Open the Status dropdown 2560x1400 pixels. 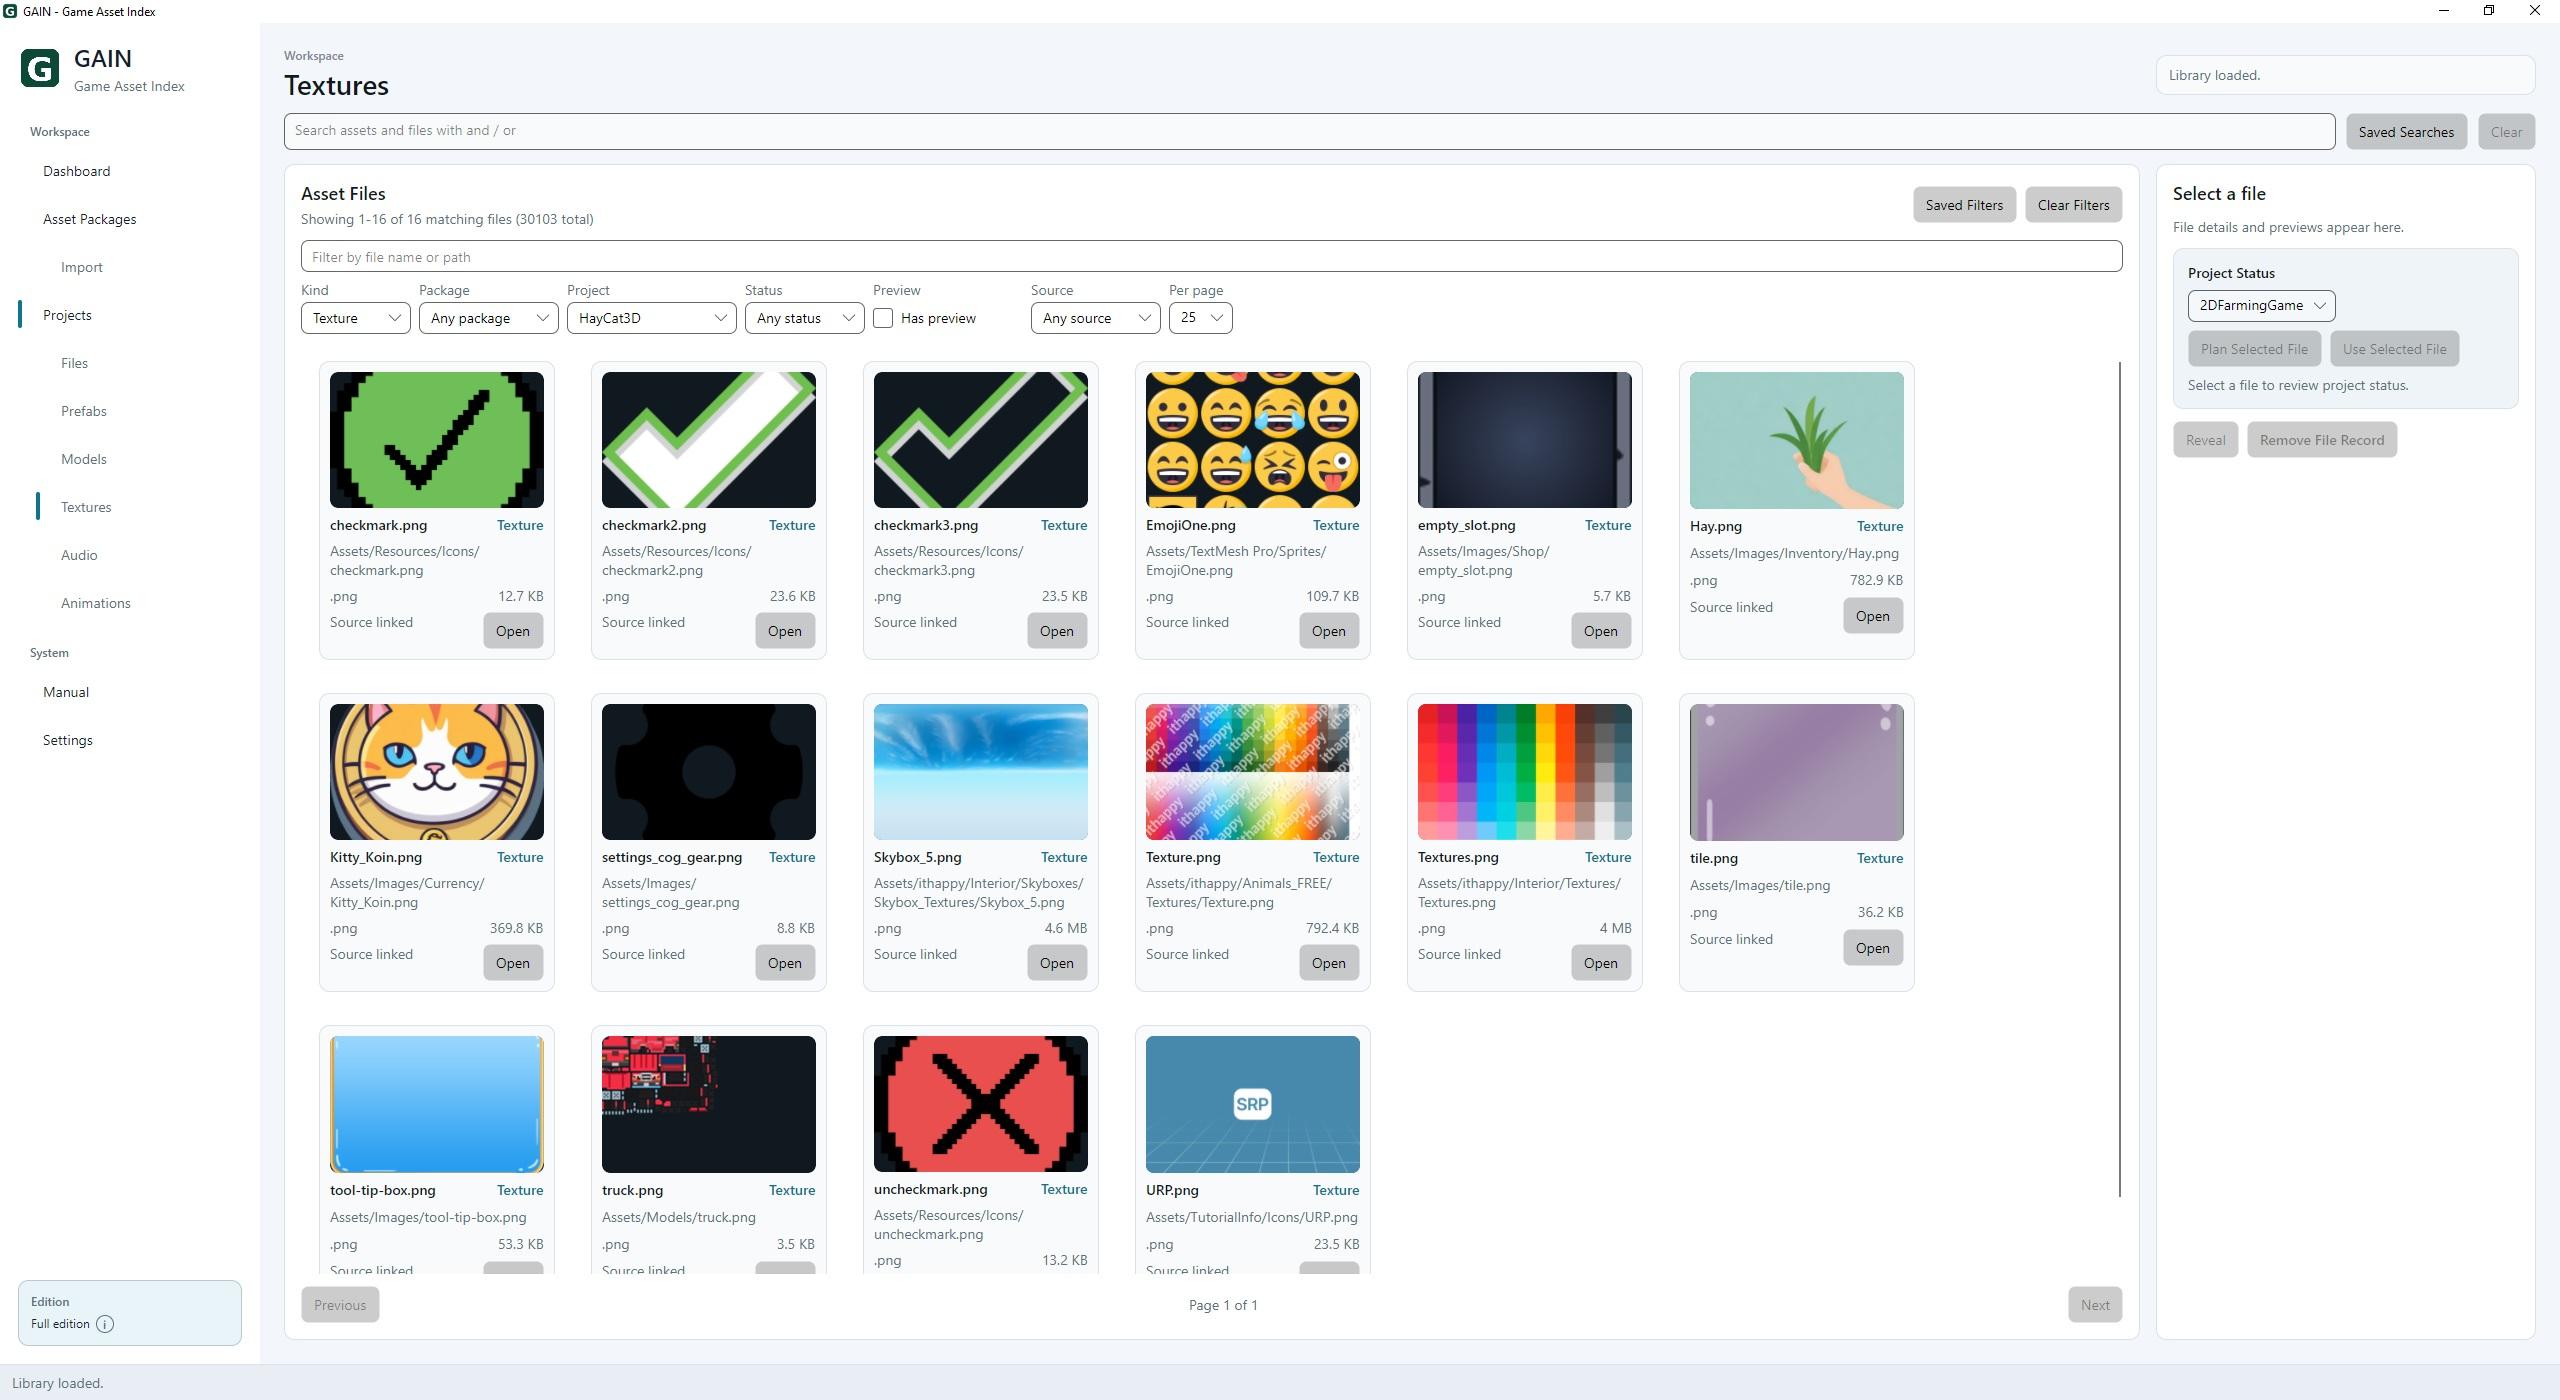(x=804, y=318)
